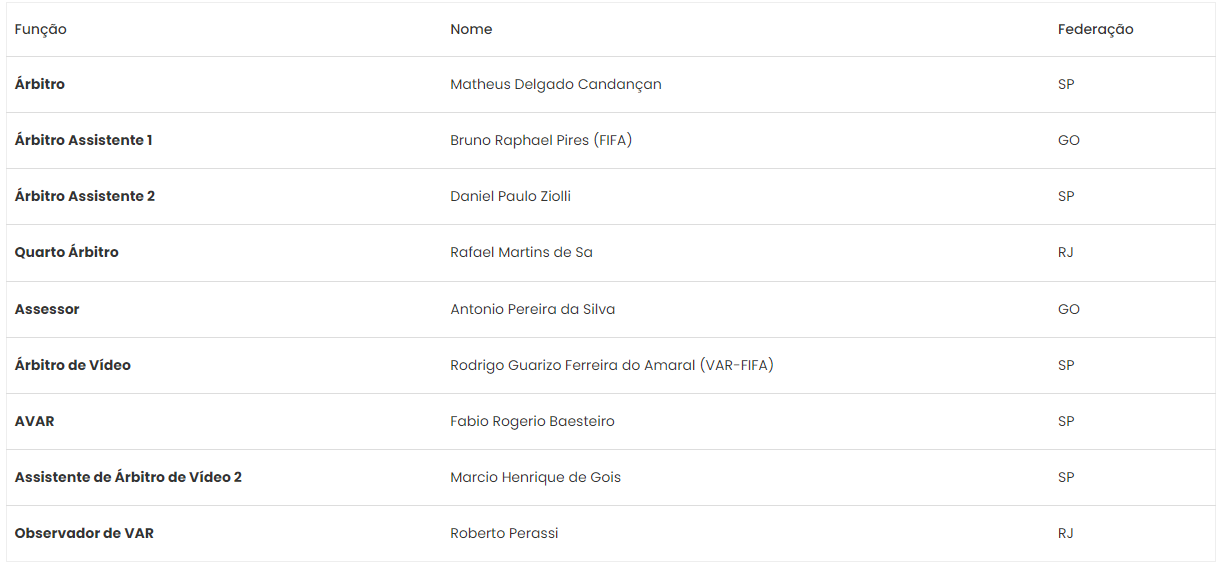The height and width of the screenshot is (569, 1219).
Task: Click the Árbitro Assistente 1 label
Action: tap(84, 141)
